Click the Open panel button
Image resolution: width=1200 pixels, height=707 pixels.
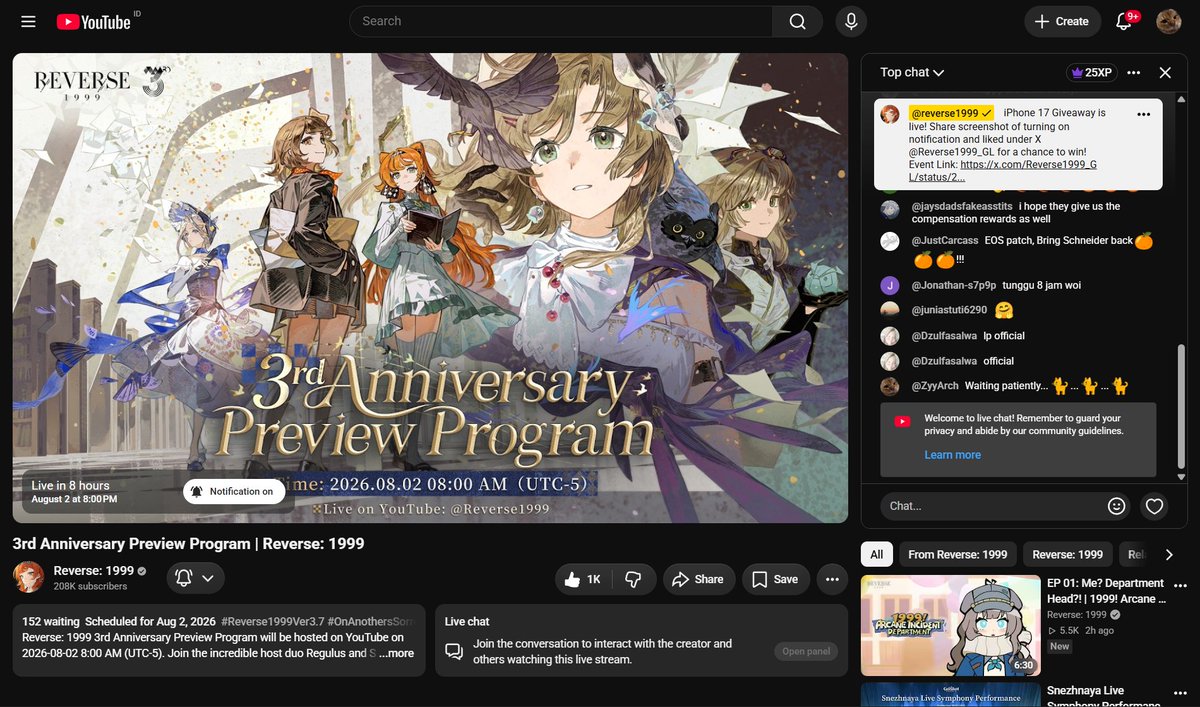[806, 651]
